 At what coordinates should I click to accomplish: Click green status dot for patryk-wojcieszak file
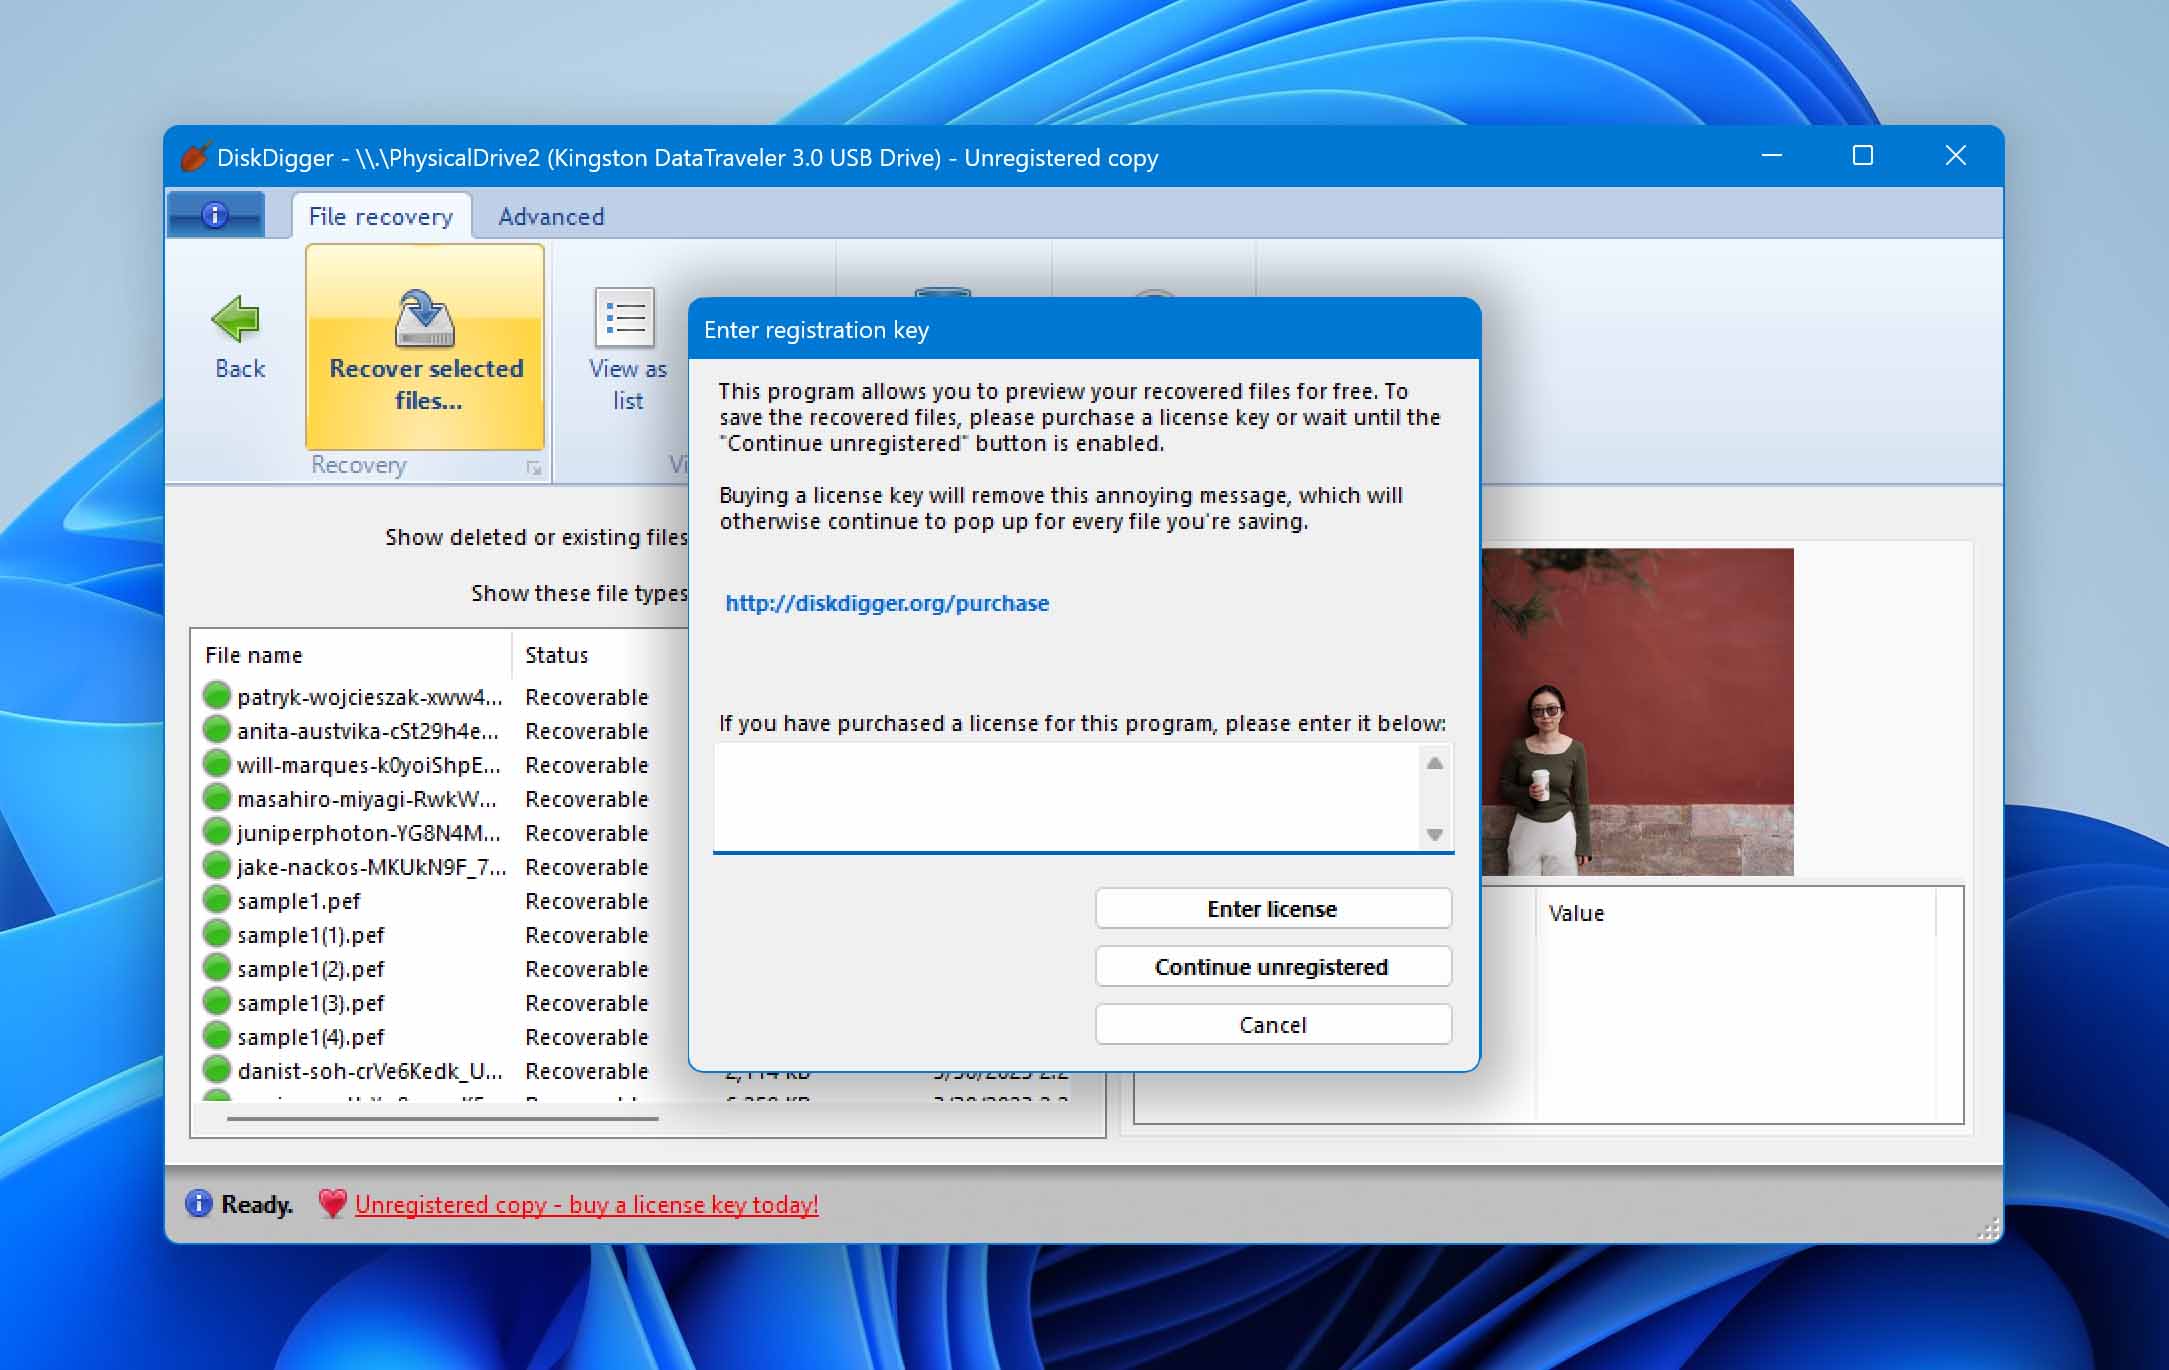(x=216, y=695)
